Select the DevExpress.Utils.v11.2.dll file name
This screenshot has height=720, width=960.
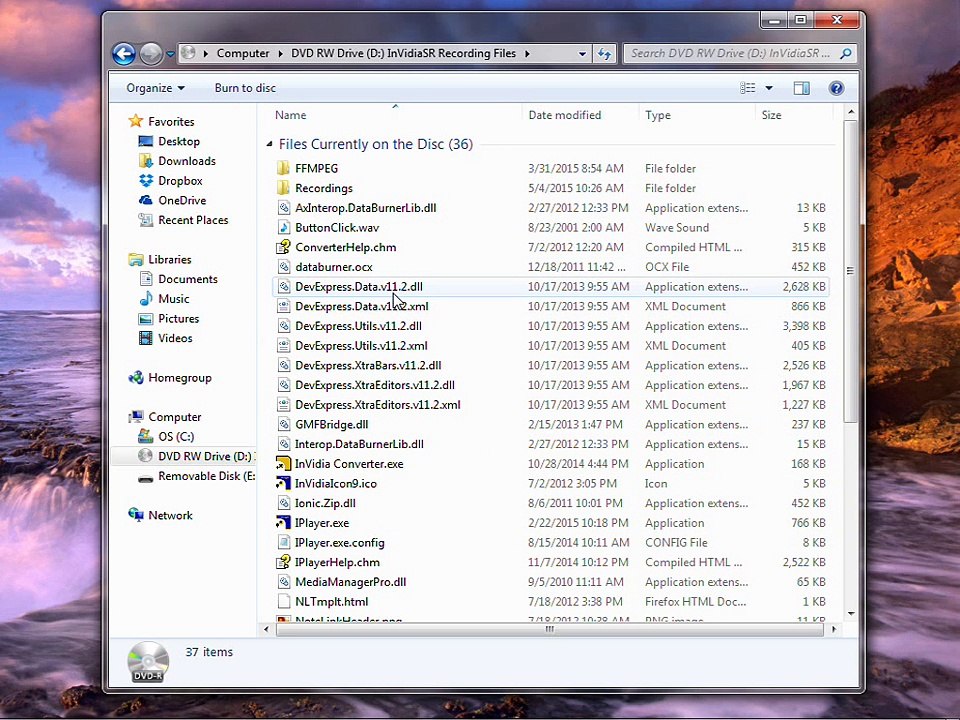pos(358,326)
